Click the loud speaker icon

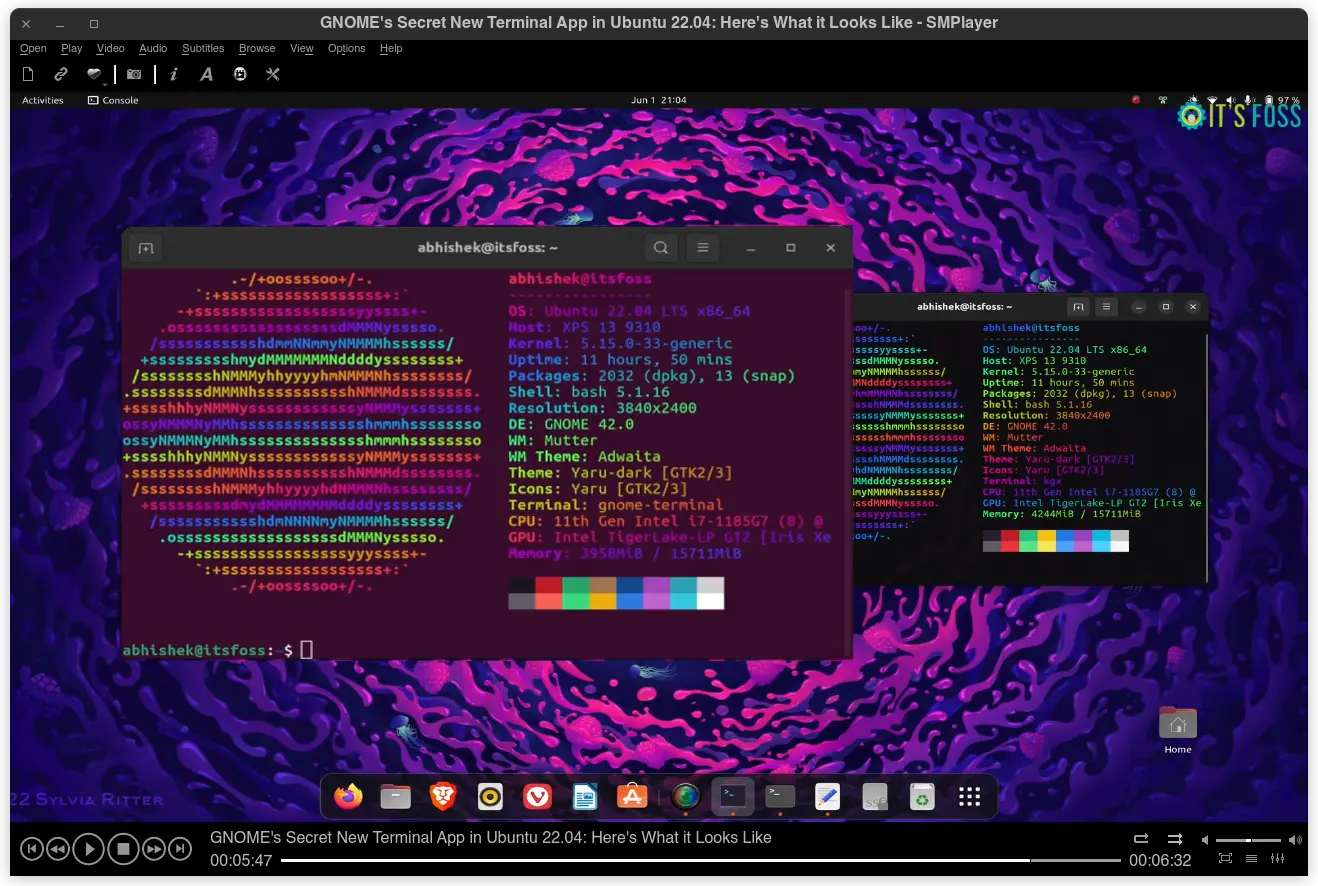point(1295,840)
